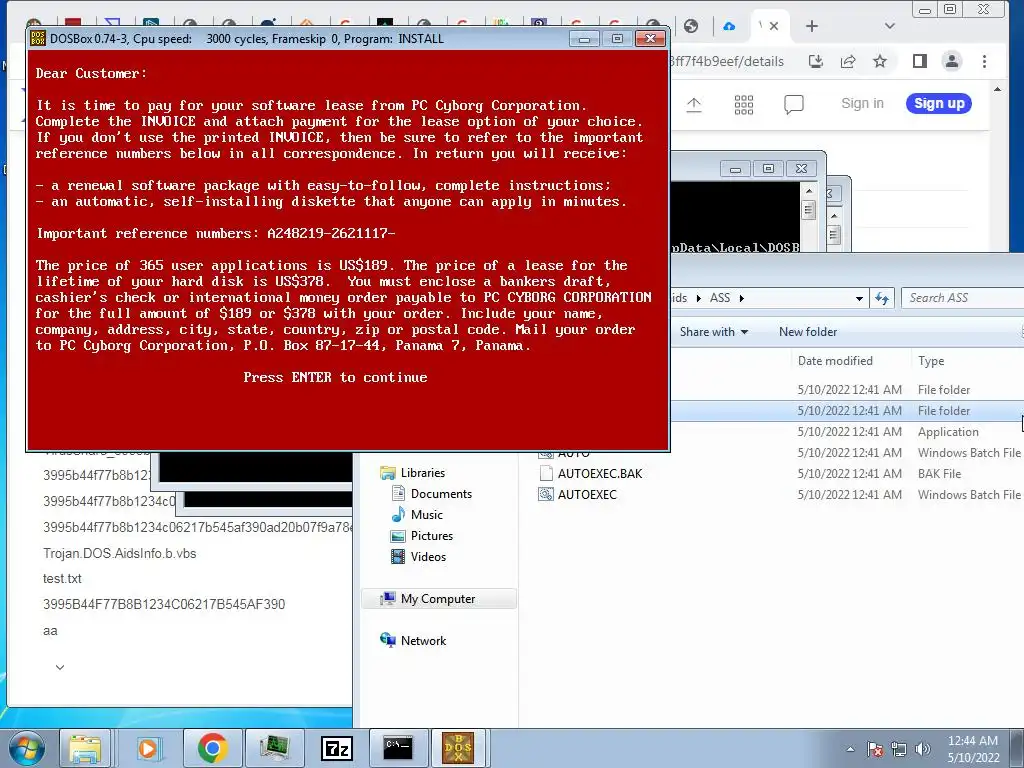This screenshot has width=1024, height=768.
Task: Open the comment bubble icon on the page
Action: point(793,104)
